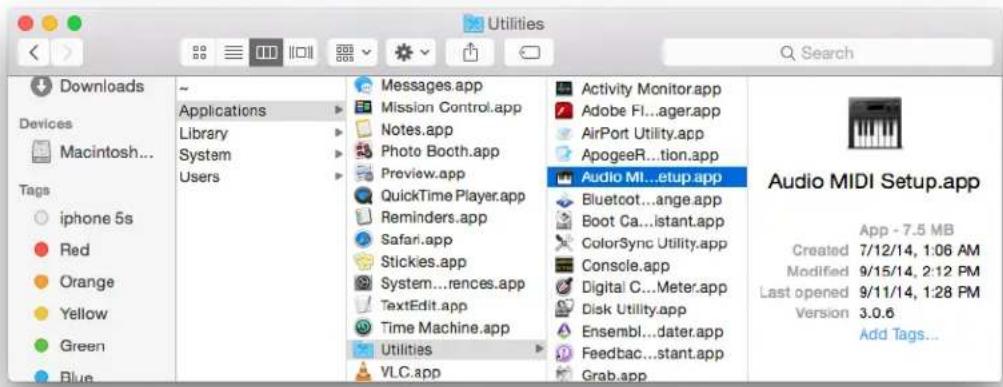Screen dimensions: 1003x387
Task: Click the piano keyboard preview thumbnail
Action: 874,123
